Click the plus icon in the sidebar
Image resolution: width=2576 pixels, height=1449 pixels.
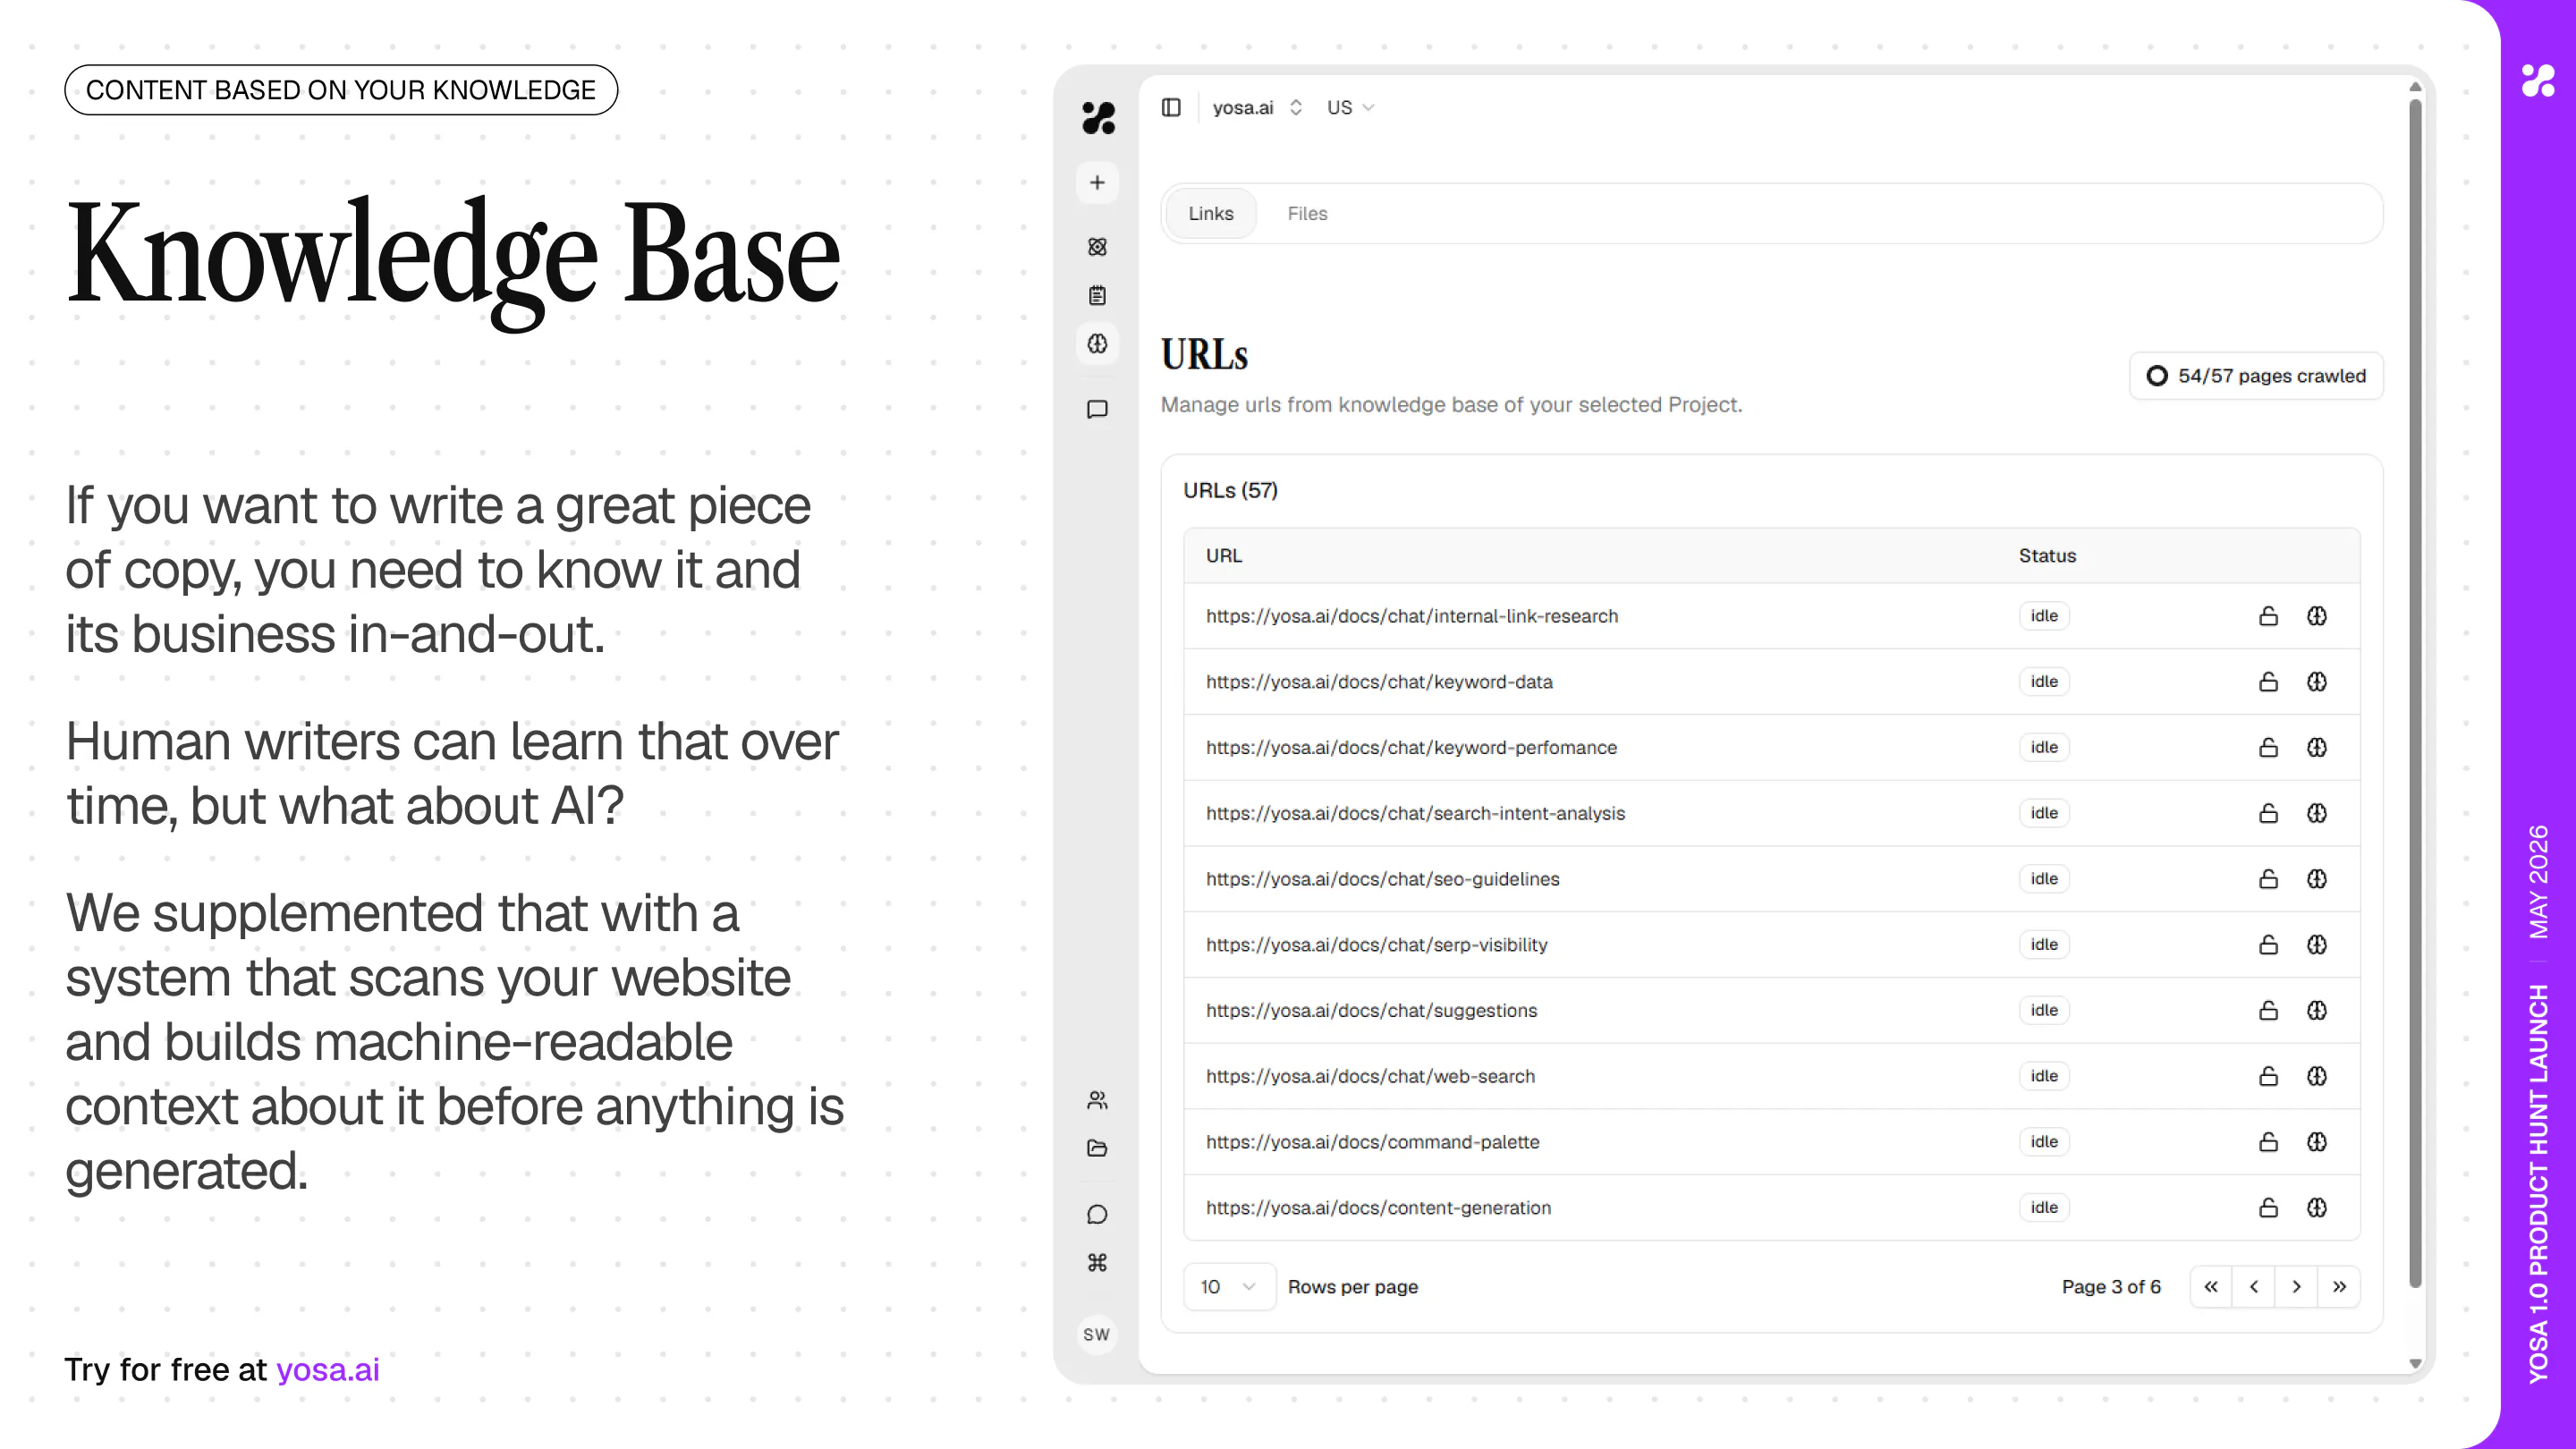1097,183
